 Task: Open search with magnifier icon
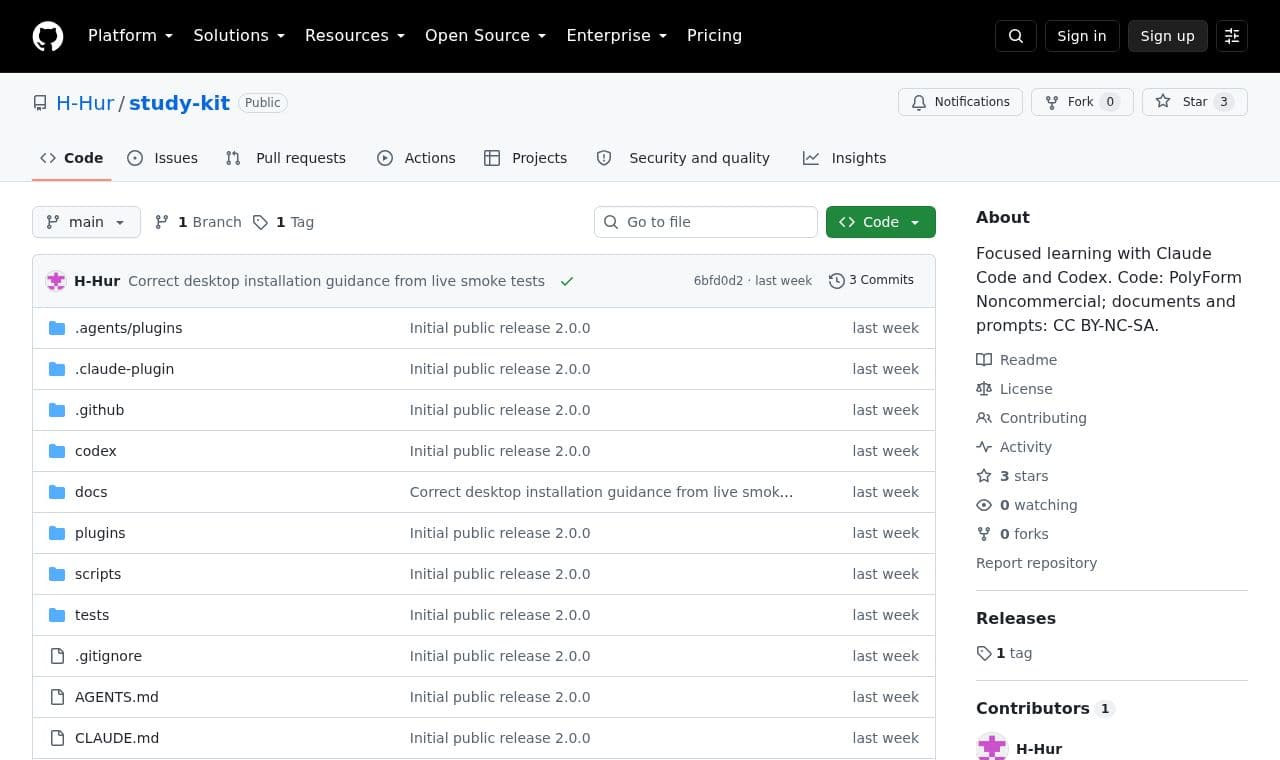pos(1016,36)
